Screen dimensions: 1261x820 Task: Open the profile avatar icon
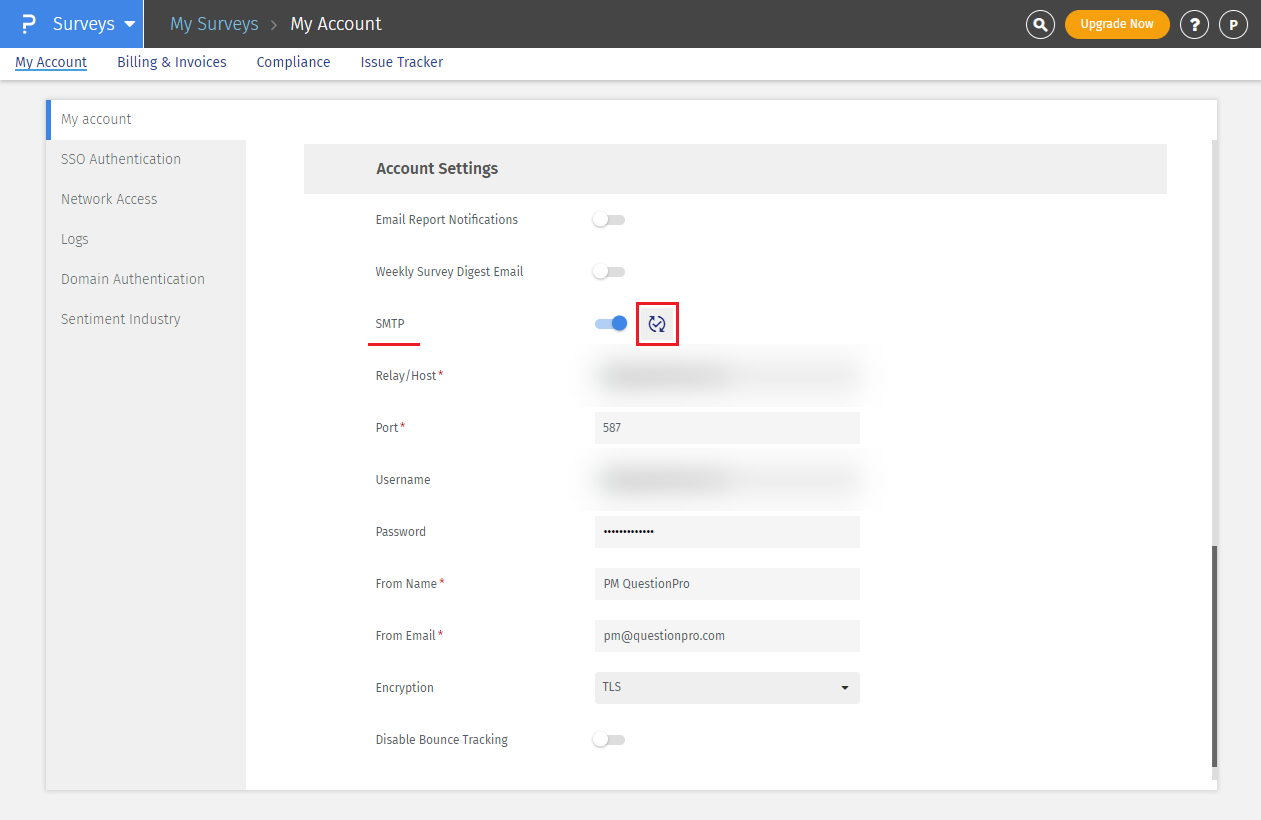point(1233,24)
